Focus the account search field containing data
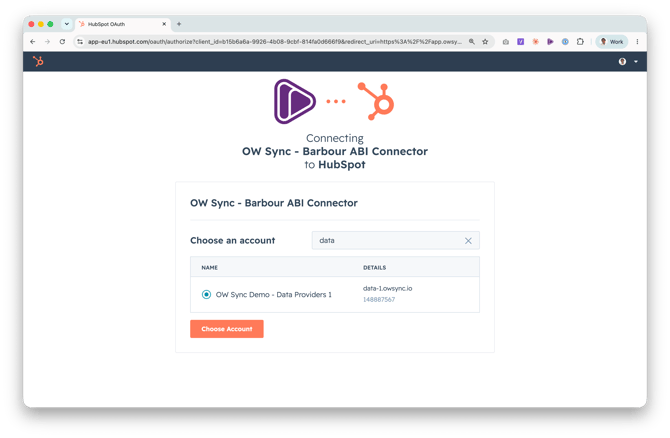This screenshot has width=670, height=438. click(x=396, y=241)
